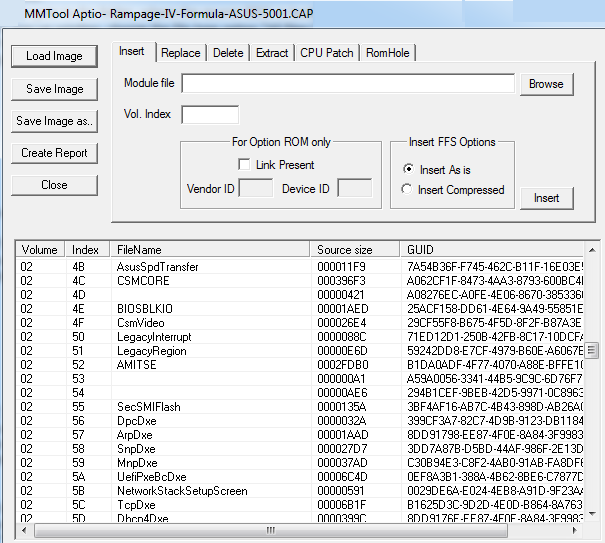Click the horizontal scroll left arrow
The width and height of the screenshot is (605, 543).
click(24, 530)
